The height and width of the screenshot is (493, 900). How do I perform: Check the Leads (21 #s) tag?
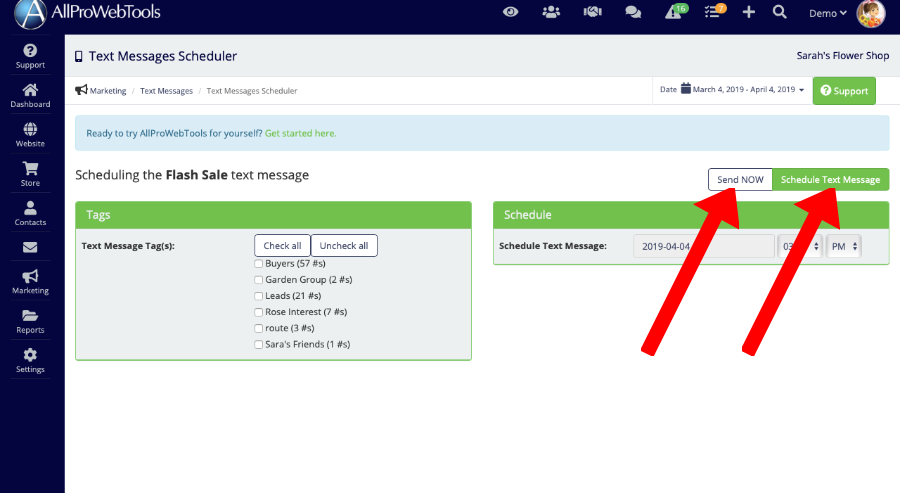pyautogui.click(x=258, y=296)
